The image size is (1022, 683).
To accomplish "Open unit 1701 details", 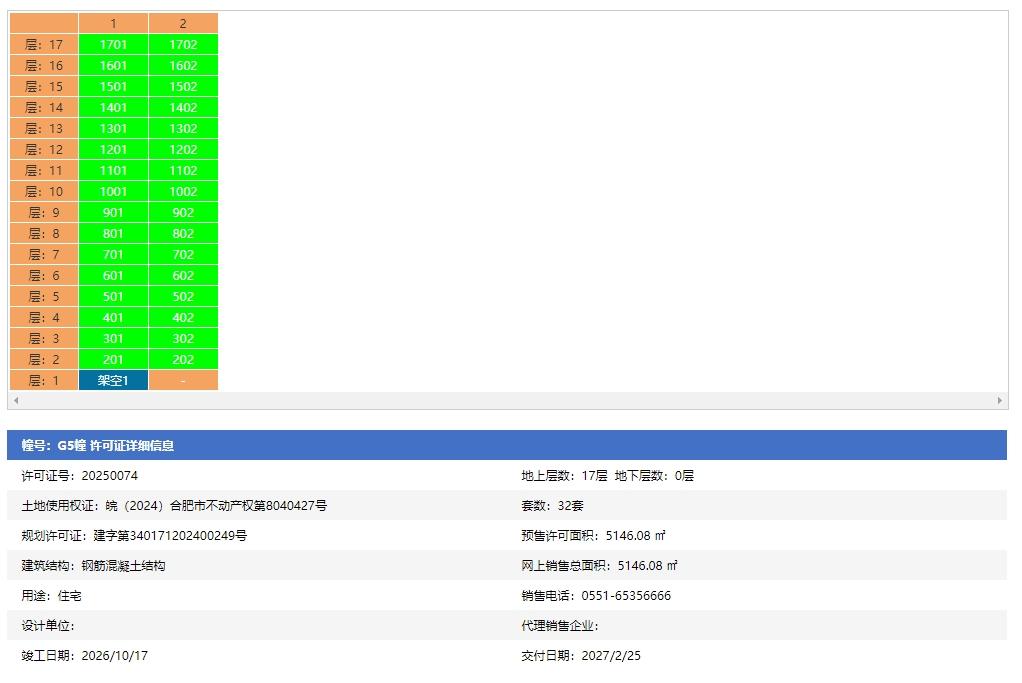I will [x=113, y=44].
